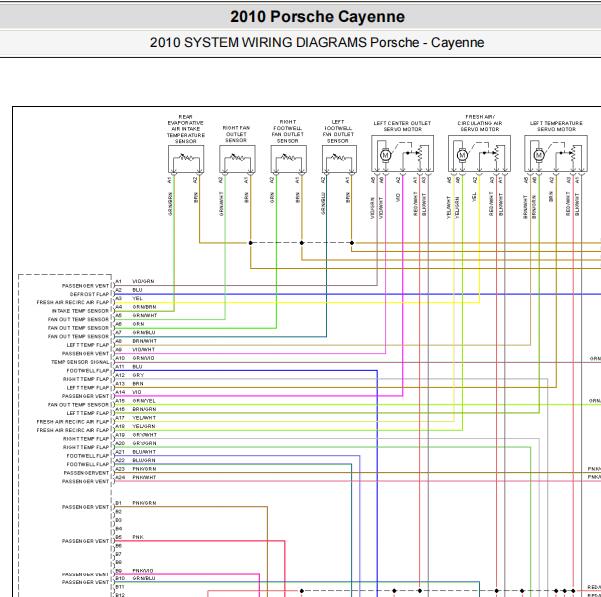This screenshot has width=601, height=597.
Task: Click pin A14 wire color "VIO"
Action: point(137,392)
